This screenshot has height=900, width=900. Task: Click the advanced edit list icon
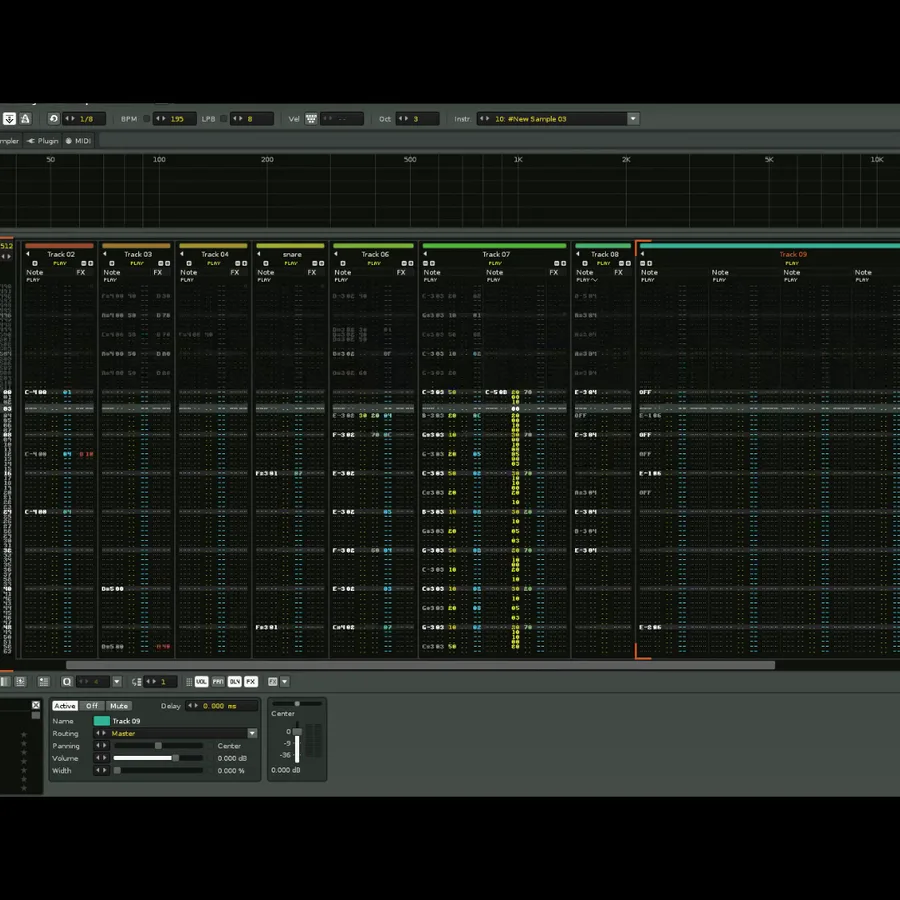(44, 681)
